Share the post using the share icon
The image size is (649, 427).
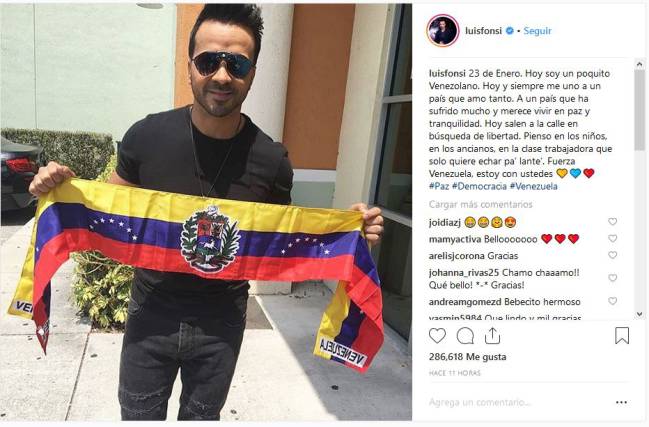492,336
